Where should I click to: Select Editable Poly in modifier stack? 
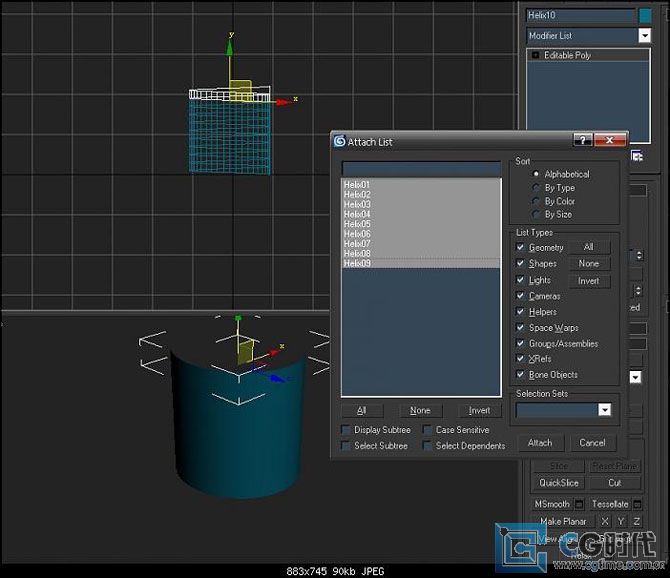coord(567,55)
